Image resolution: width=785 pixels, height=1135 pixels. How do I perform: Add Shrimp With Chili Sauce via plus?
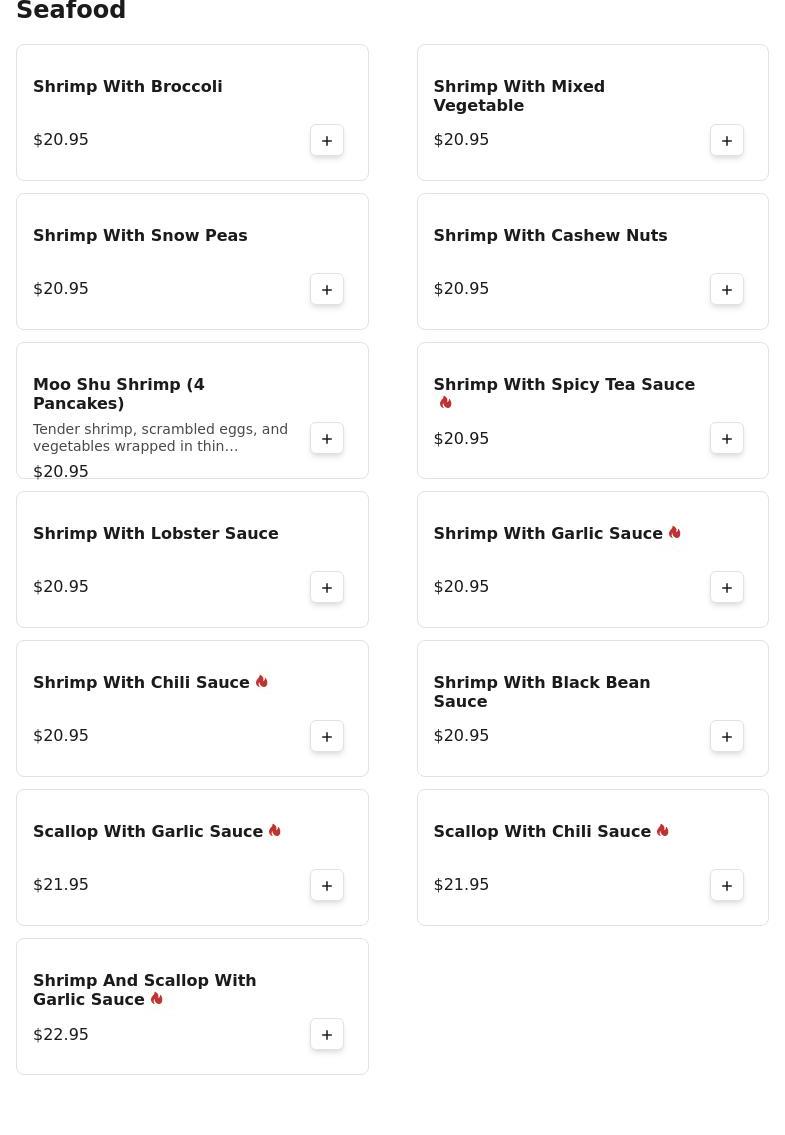click(x=327, y=737)
